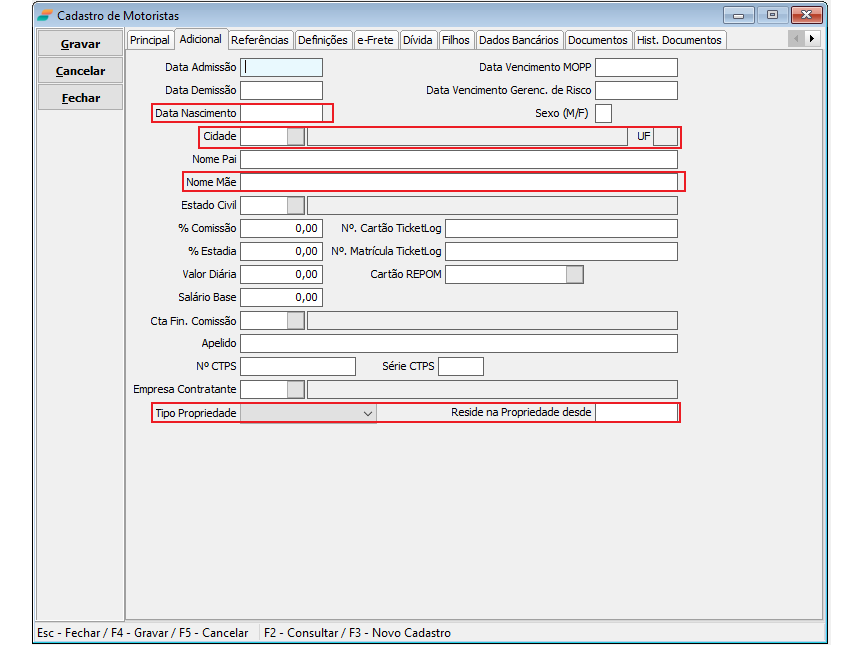
Task: Select the e-Frete tab
Action: [375, 40]
